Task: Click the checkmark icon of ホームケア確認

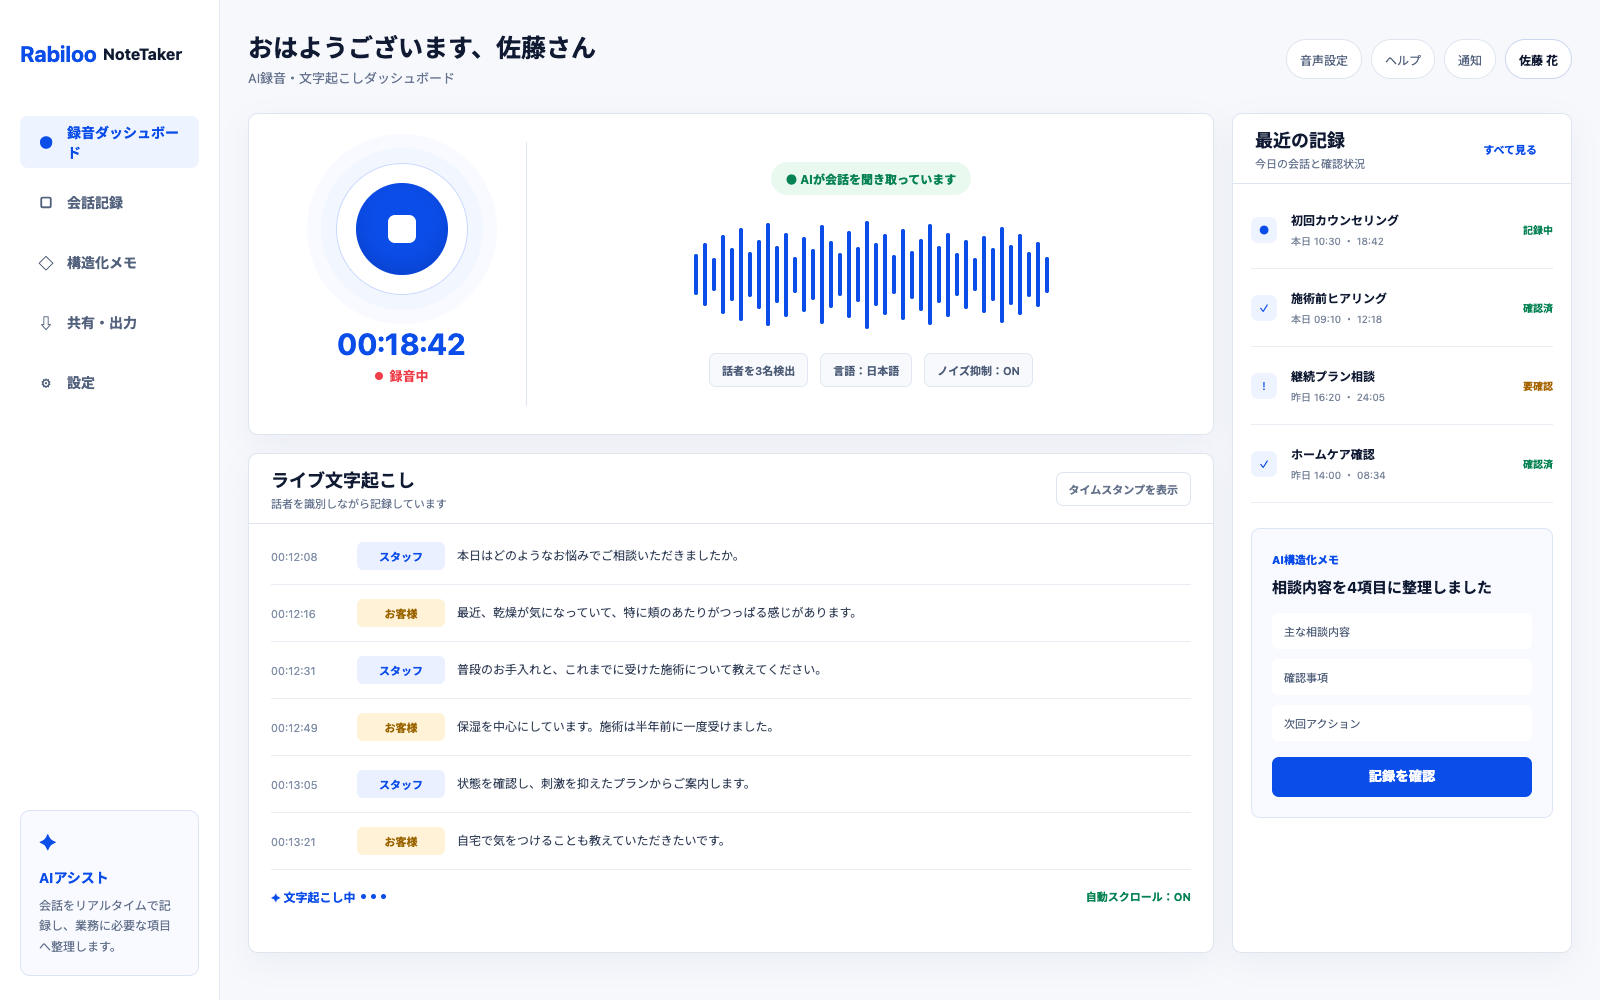Action: [1264, 464]
